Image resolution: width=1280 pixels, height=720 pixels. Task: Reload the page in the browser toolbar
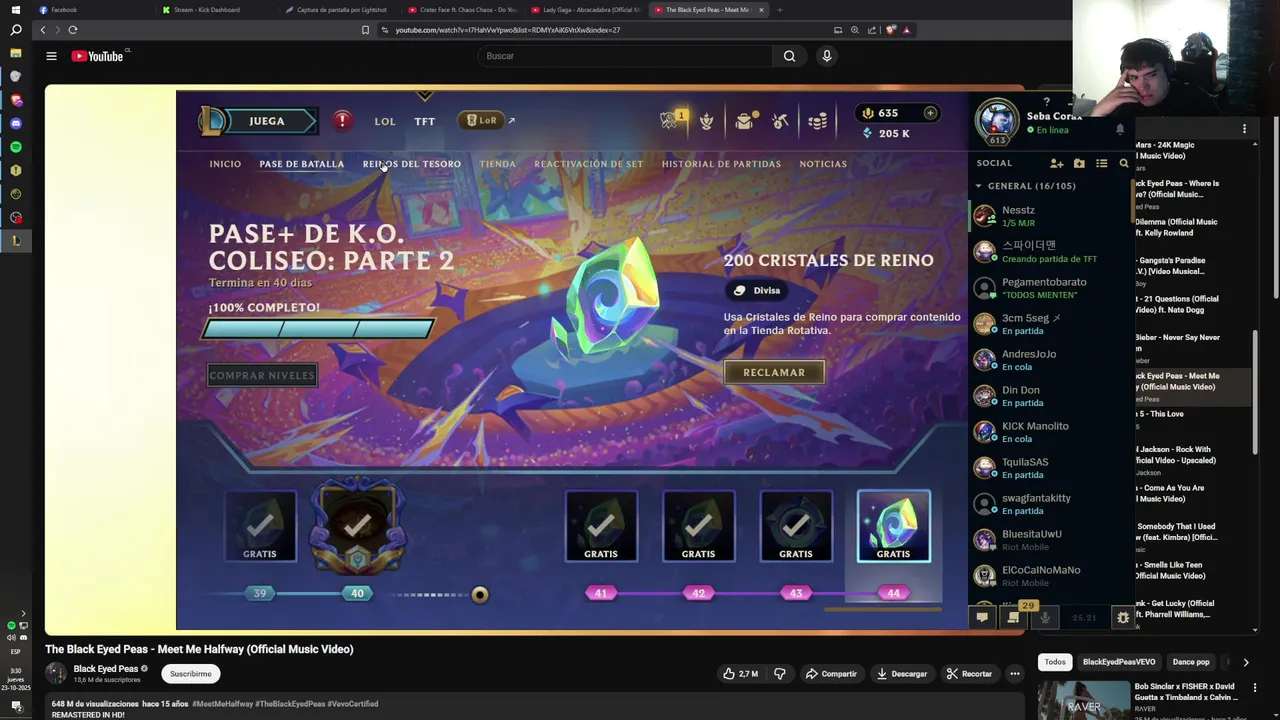pos(73,30)
